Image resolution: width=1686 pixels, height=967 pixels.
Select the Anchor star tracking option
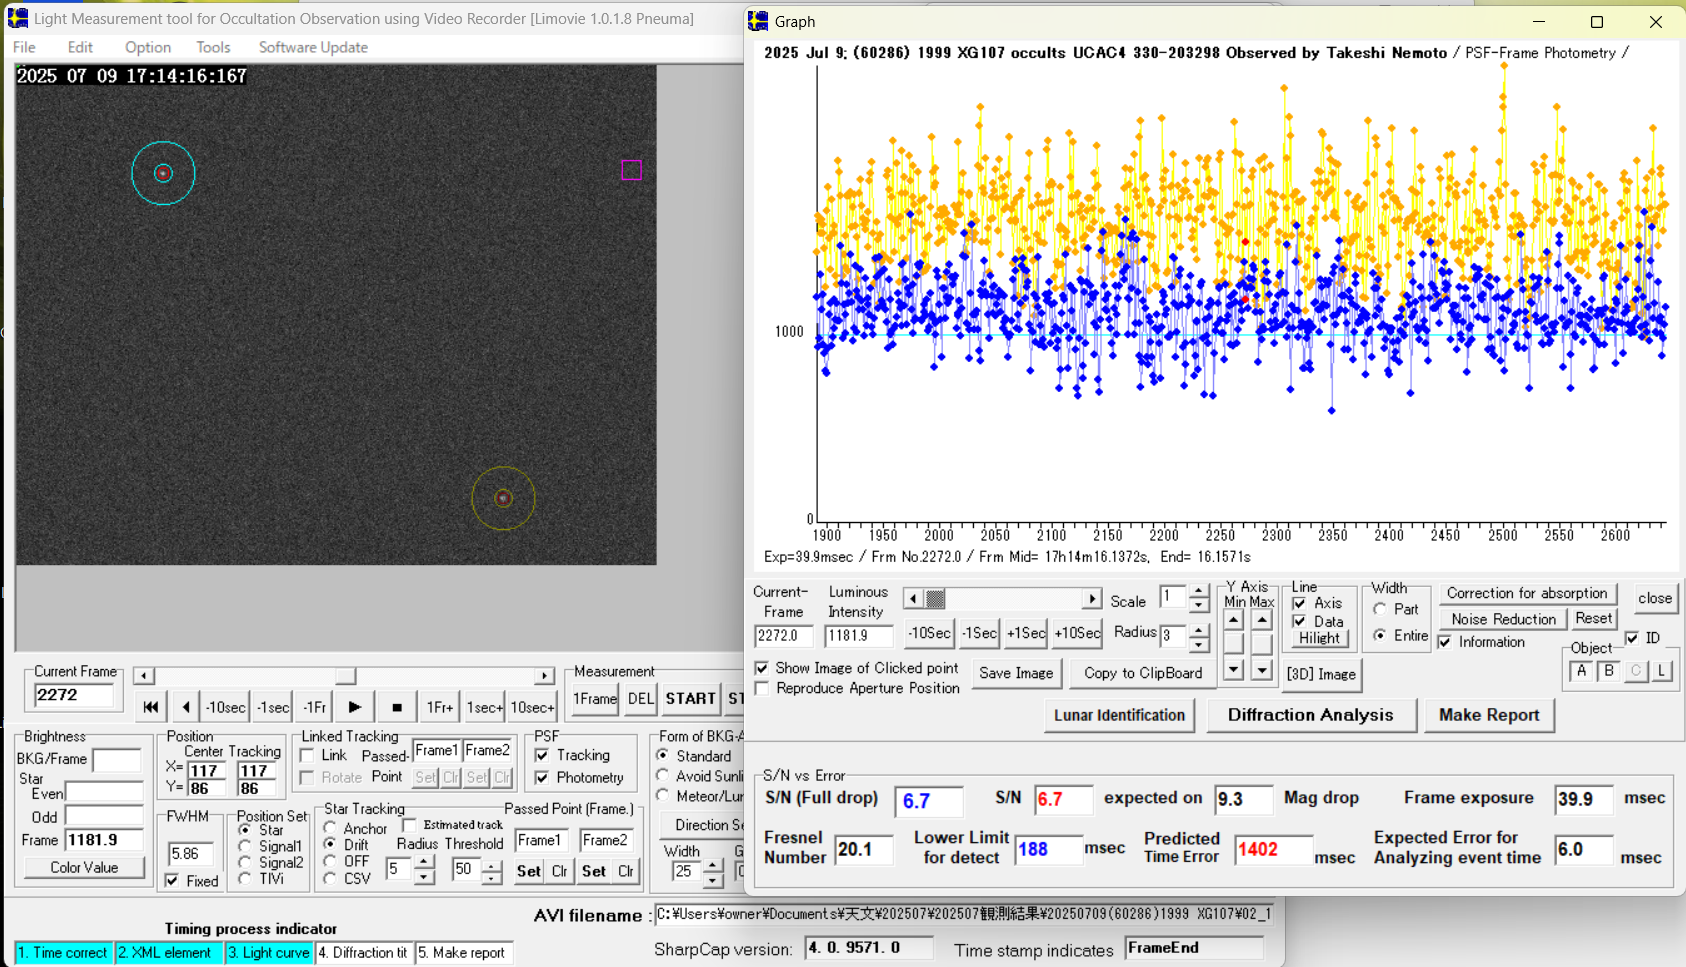[331, 828]
